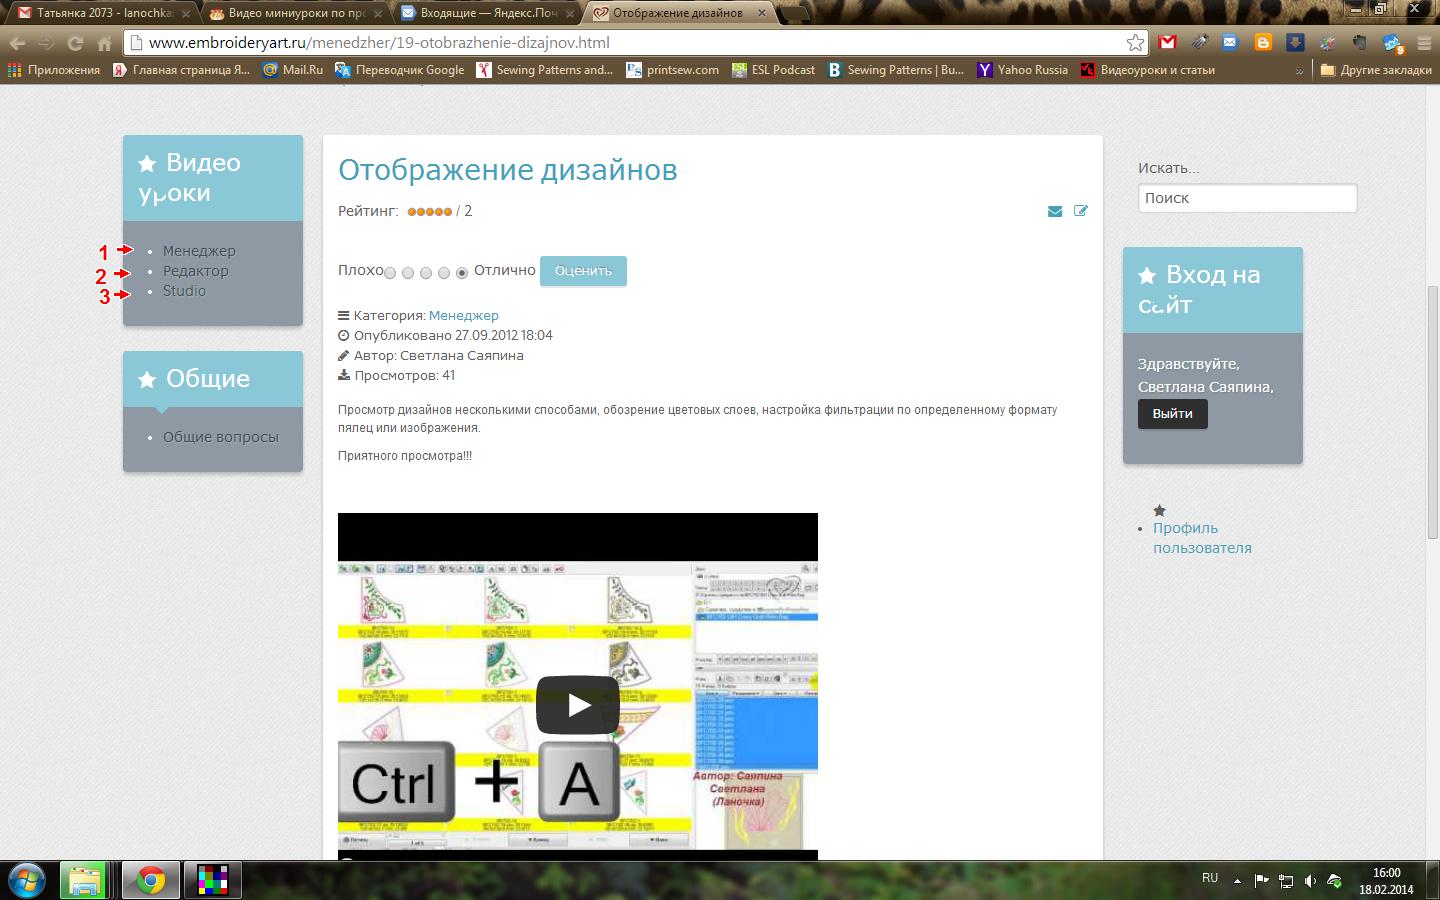The image size is (1440, 900).
Task: Click the Blogger extension icon
Action: 1263,43
